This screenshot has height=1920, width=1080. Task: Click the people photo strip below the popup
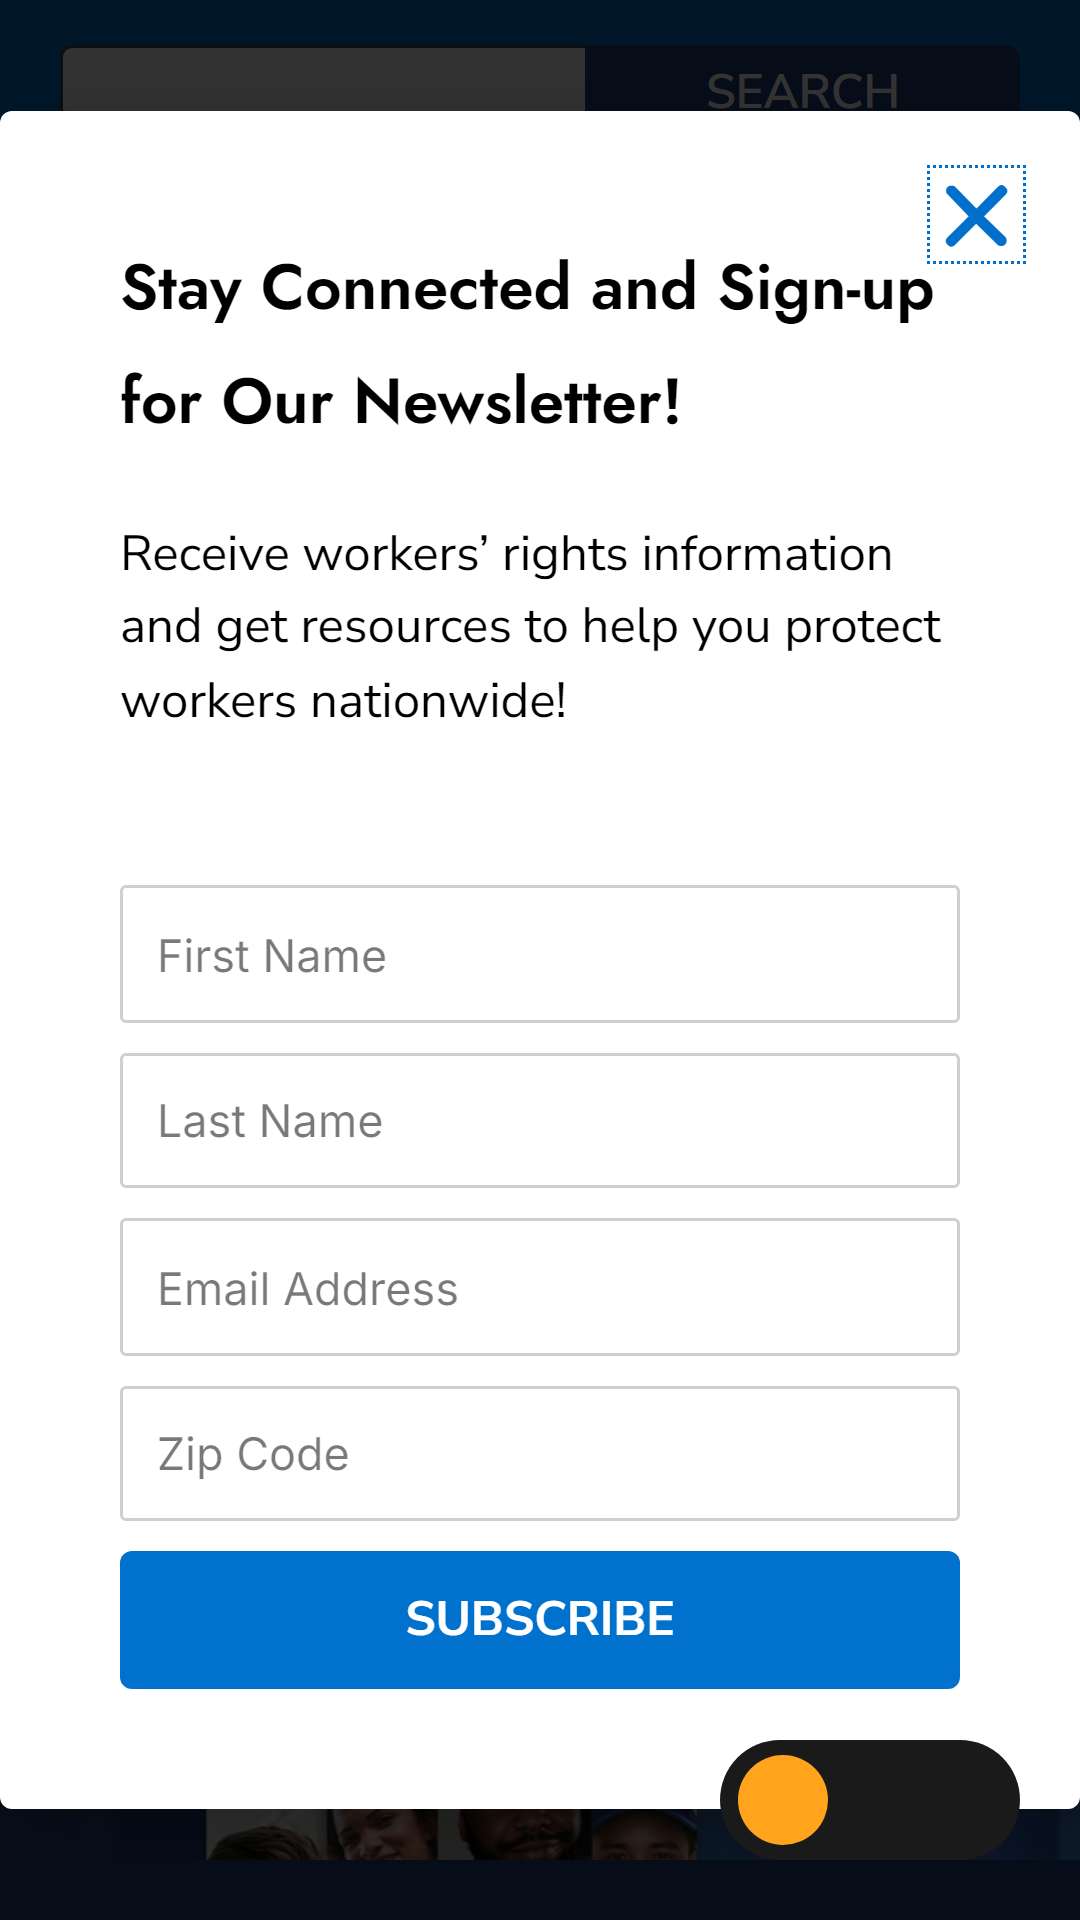coord(452,1834)
